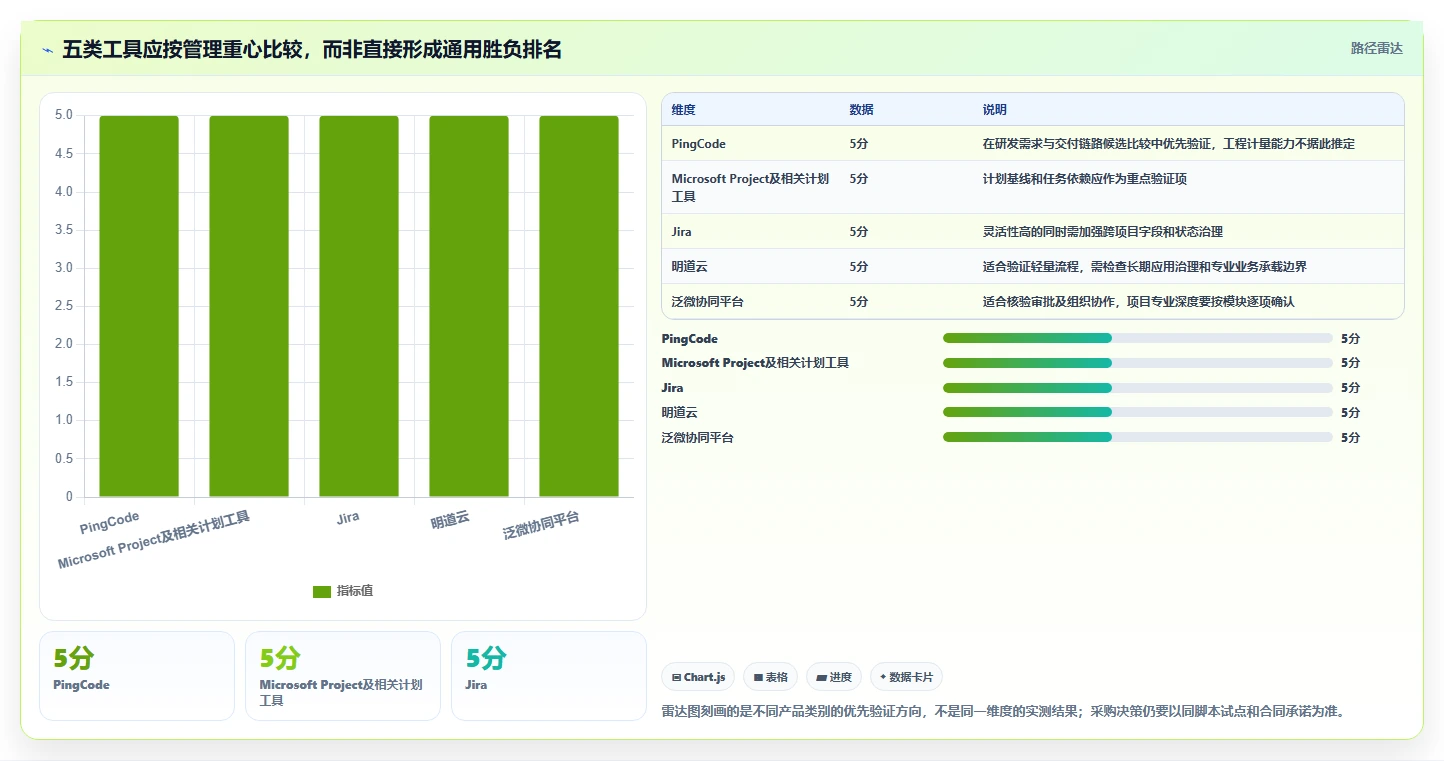
Task: Click the 2.5 y-axis label
Action: [x=64, y=306]
